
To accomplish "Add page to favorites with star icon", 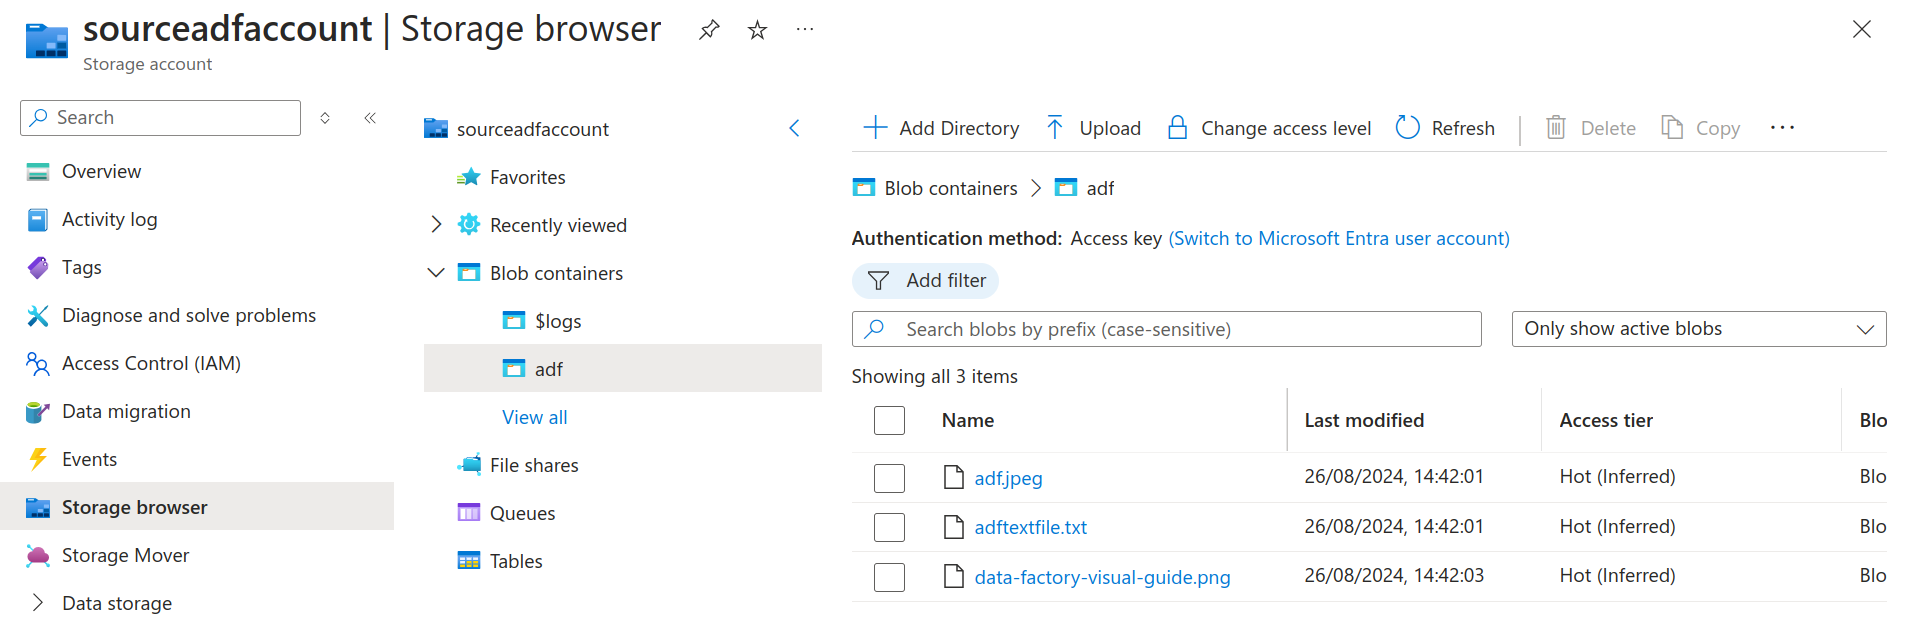I will (757, 30).
